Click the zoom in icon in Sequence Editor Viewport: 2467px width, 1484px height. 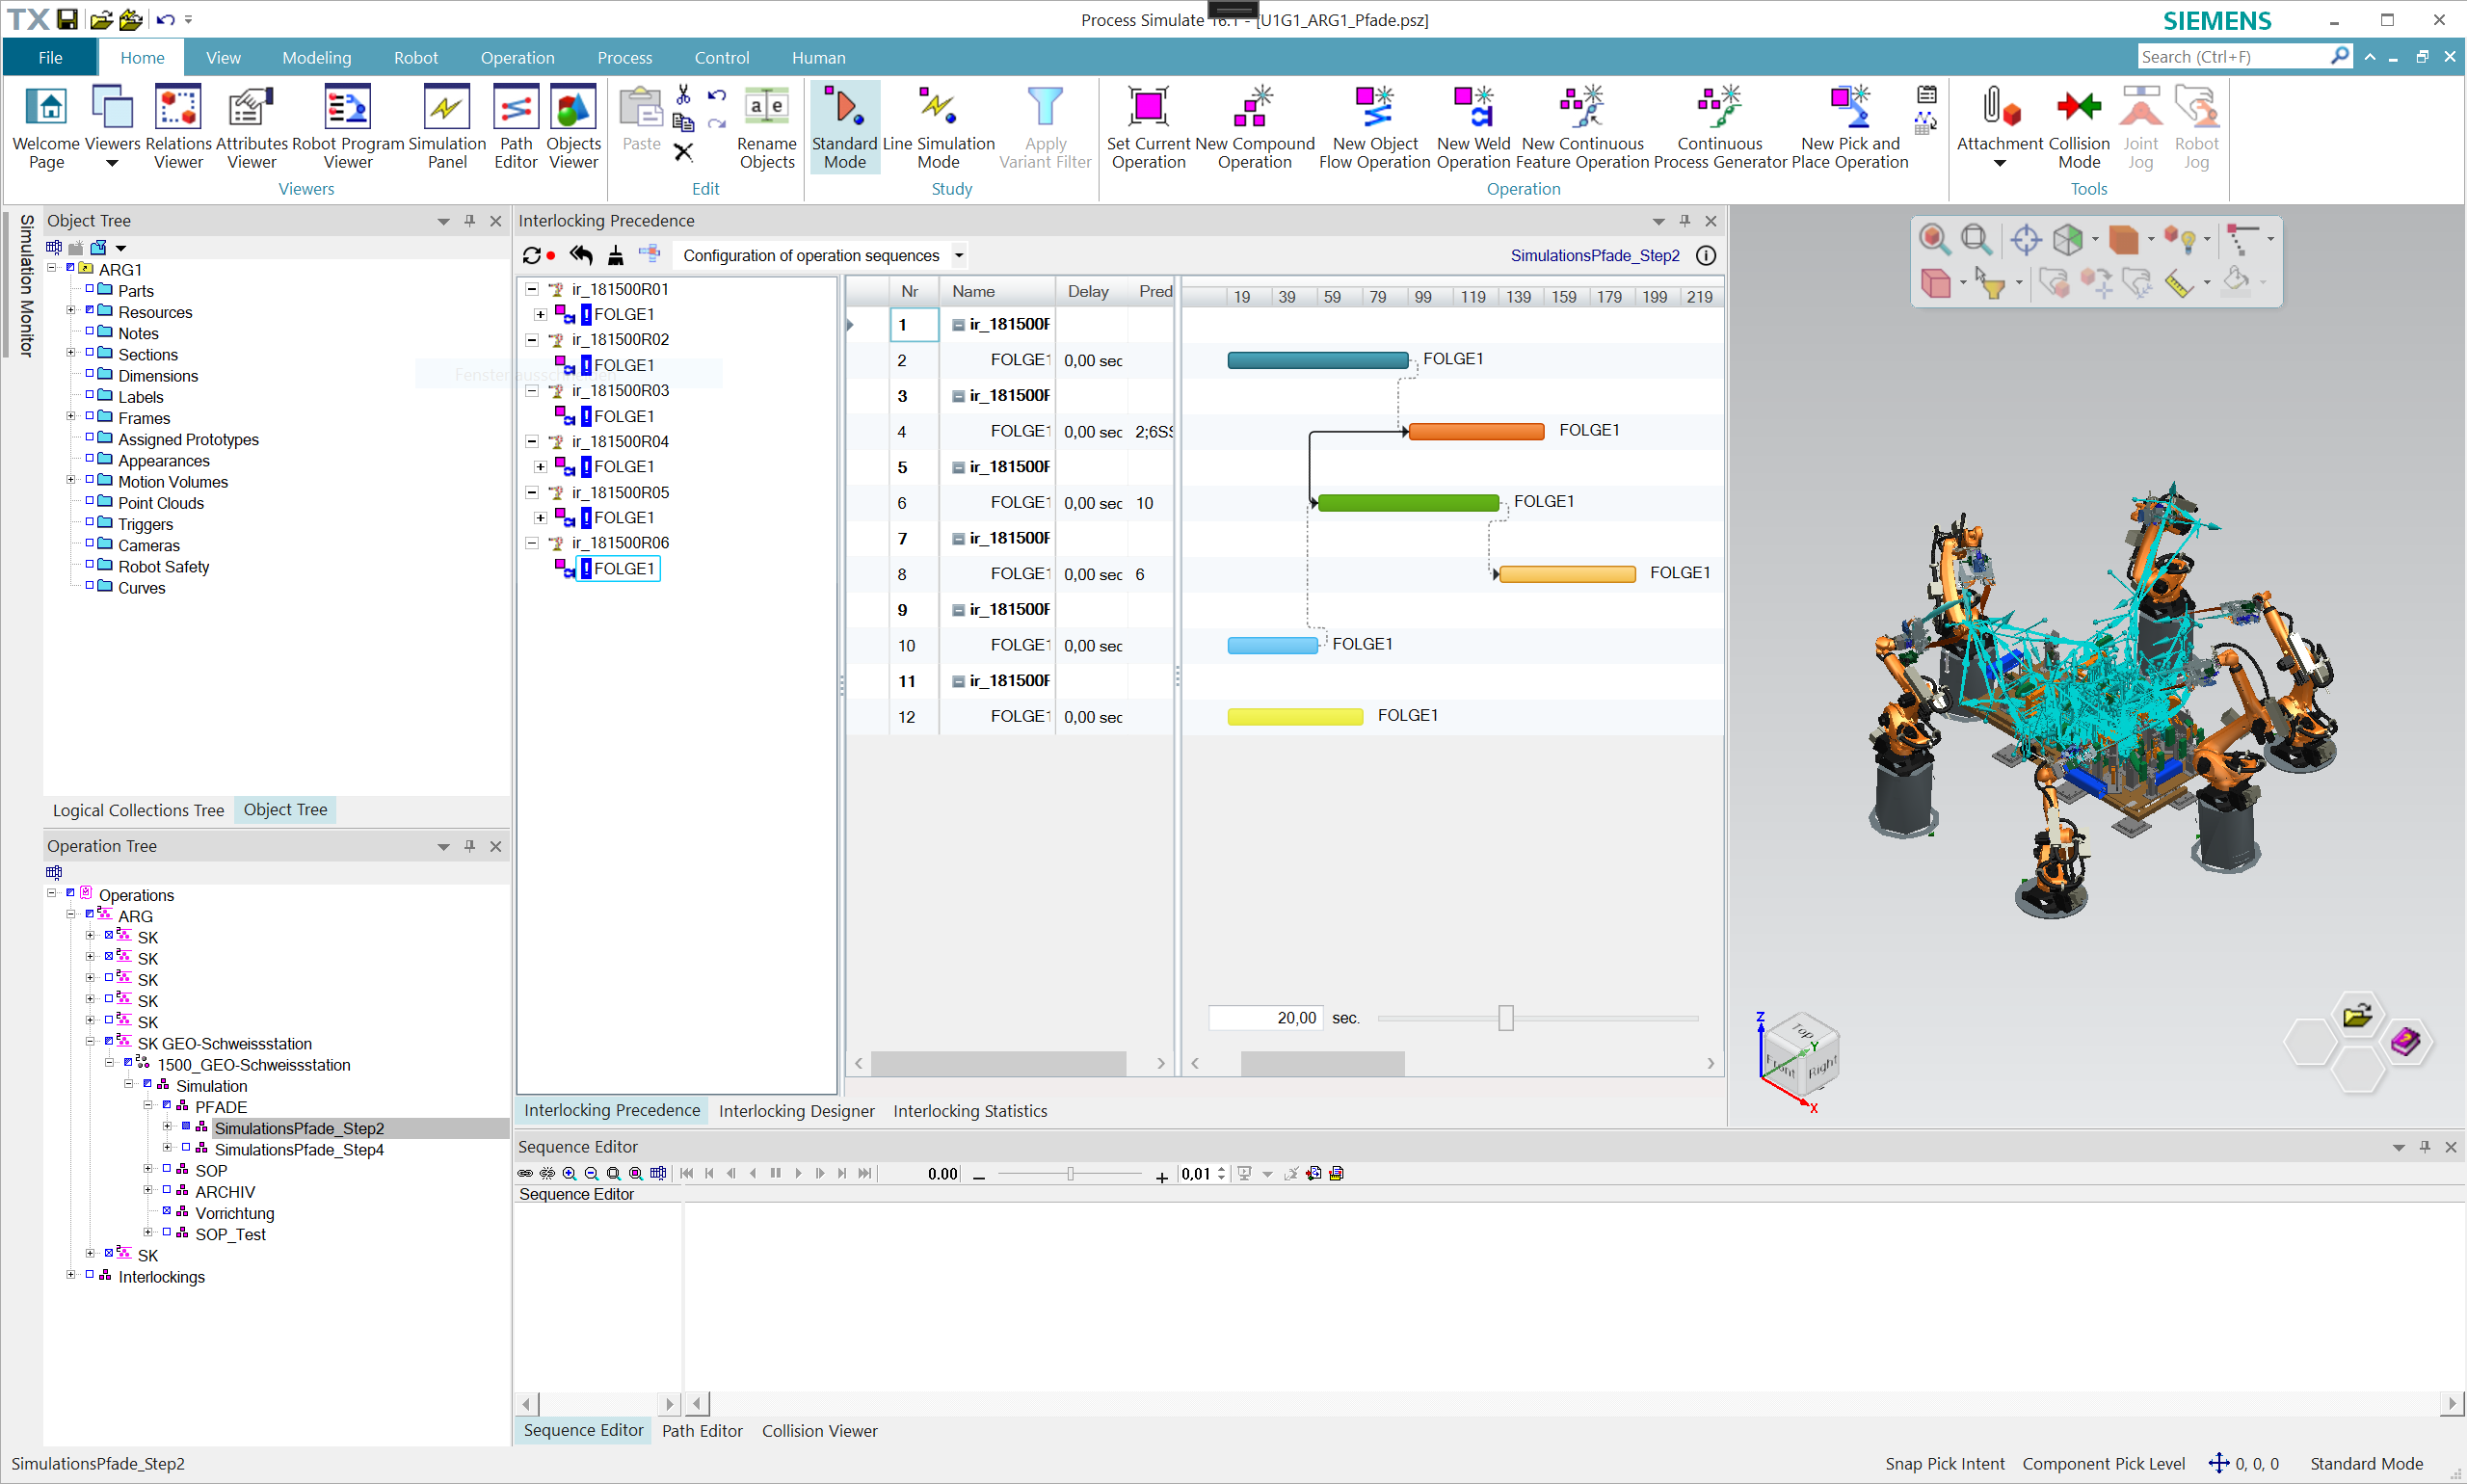569,1174
